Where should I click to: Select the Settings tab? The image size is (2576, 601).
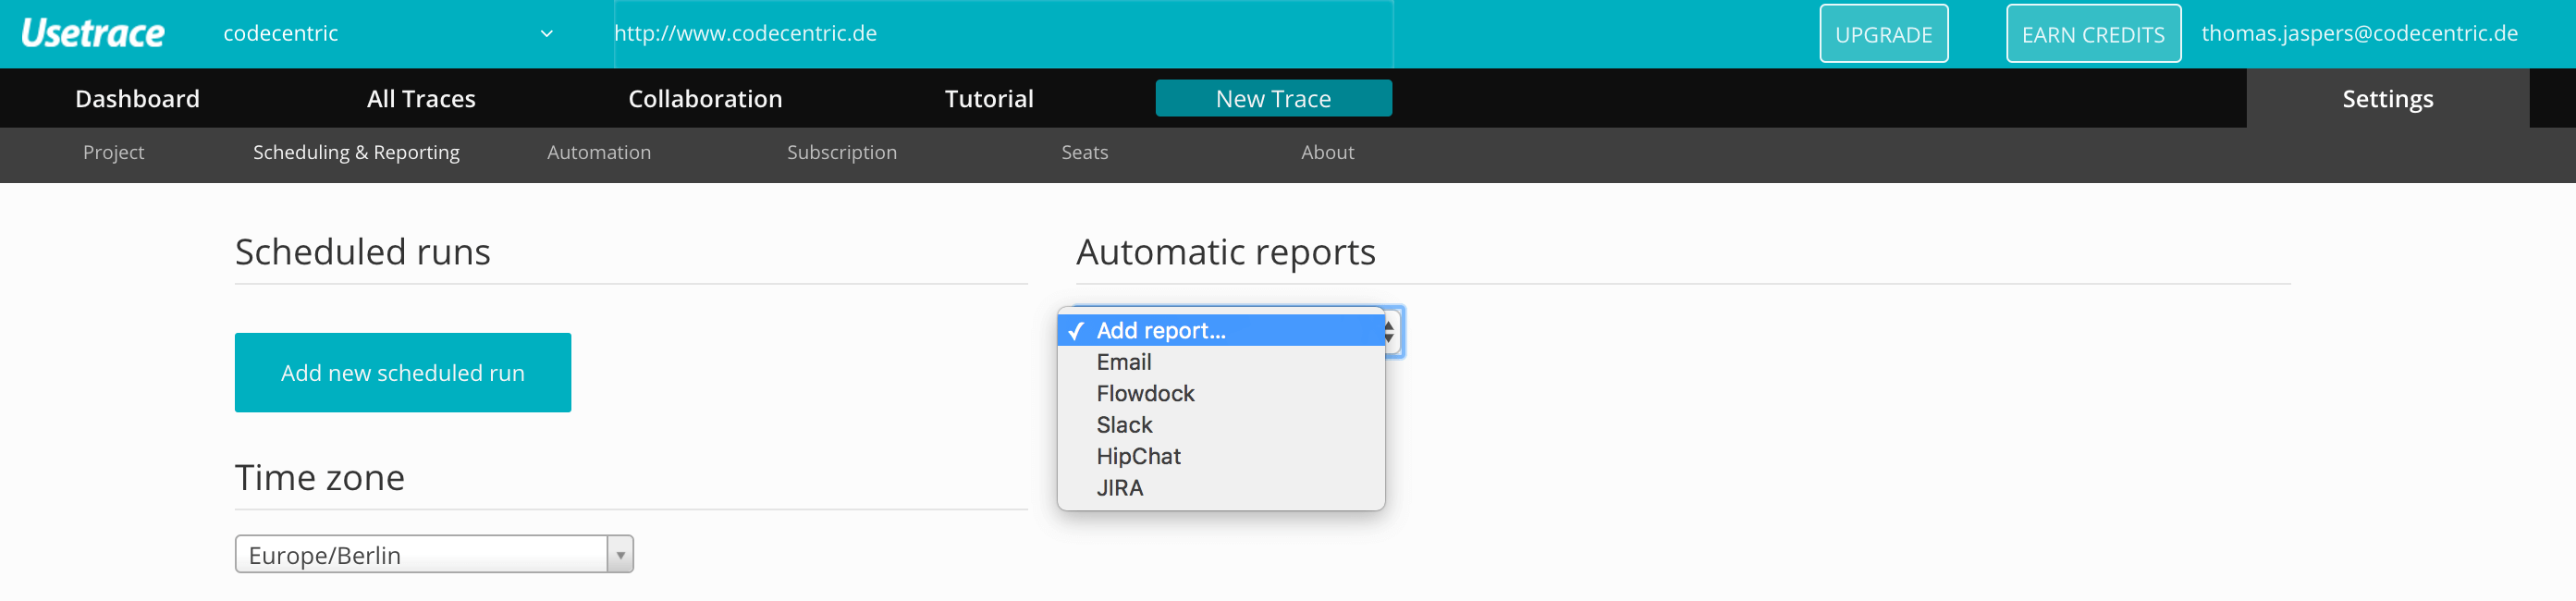tap(2387, 98)
